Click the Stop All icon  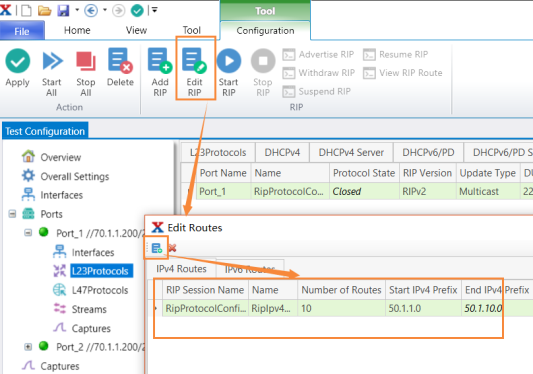pyautogui.click(x=86, y=62)
